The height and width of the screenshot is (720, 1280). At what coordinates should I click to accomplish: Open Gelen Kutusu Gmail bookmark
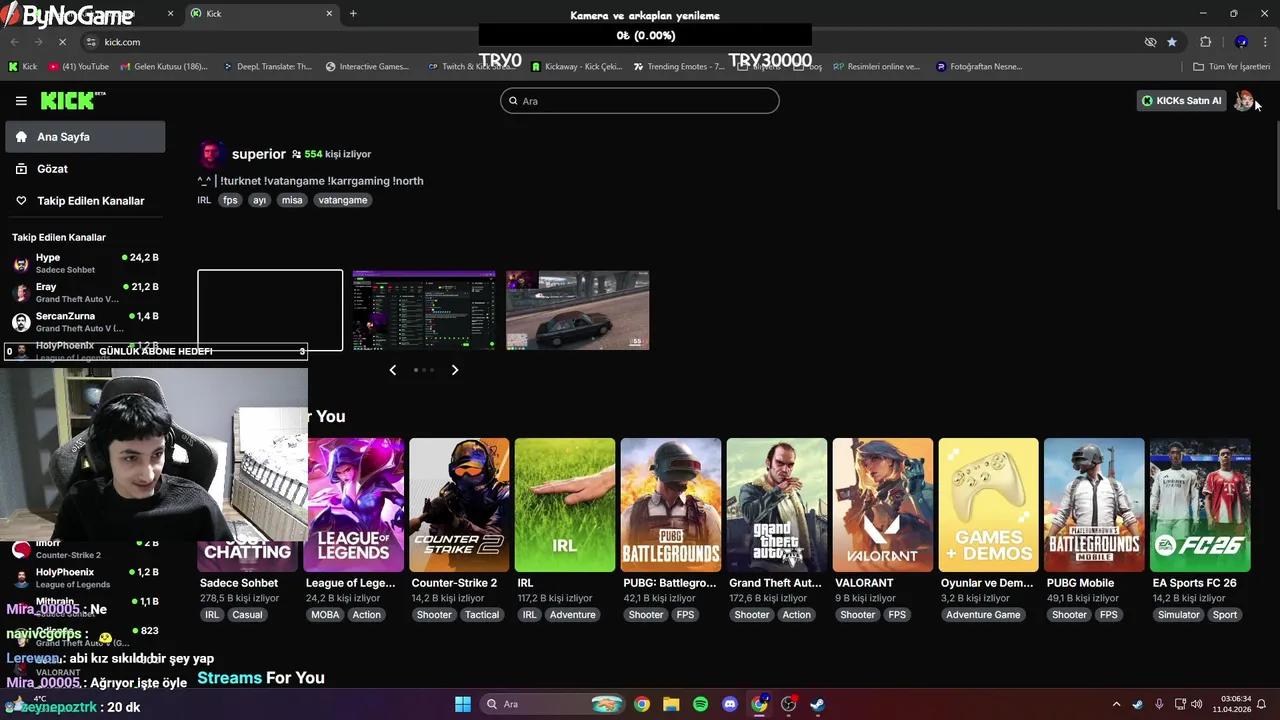tap(164, 67)
